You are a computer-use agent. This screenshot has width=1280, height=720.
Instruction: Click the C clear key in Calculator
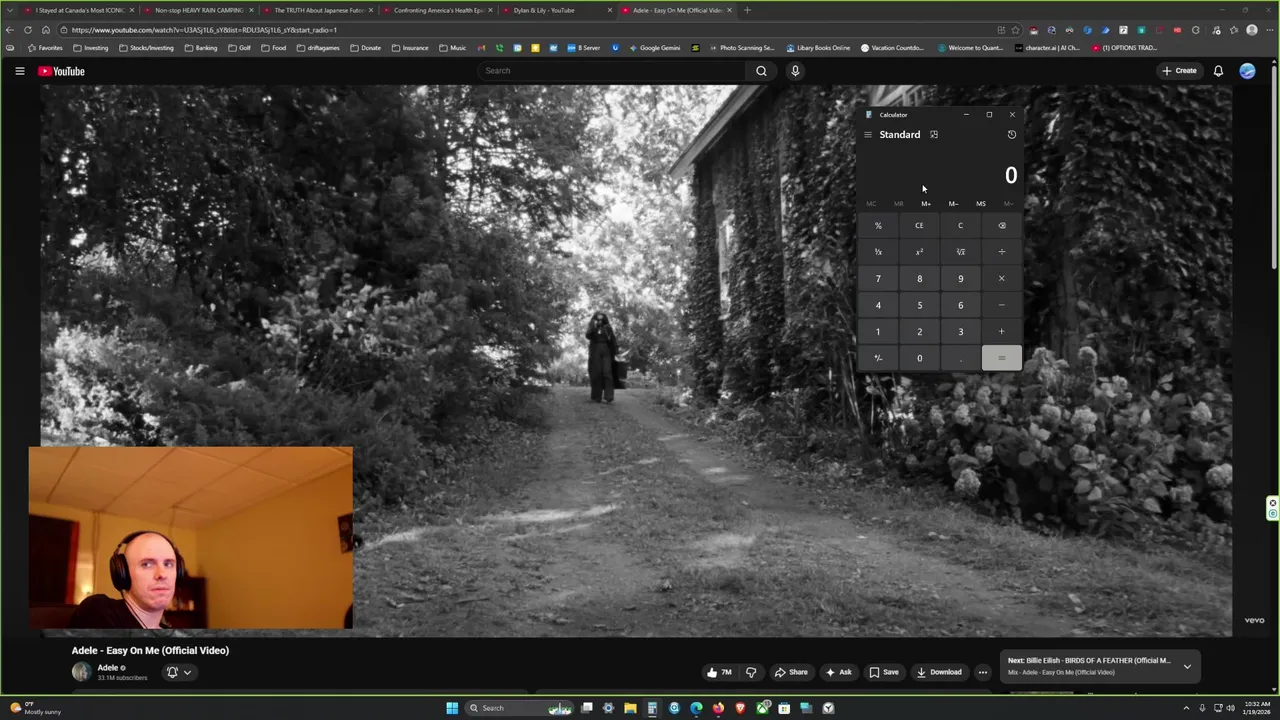pyautogui.click(x=960, y=225)
